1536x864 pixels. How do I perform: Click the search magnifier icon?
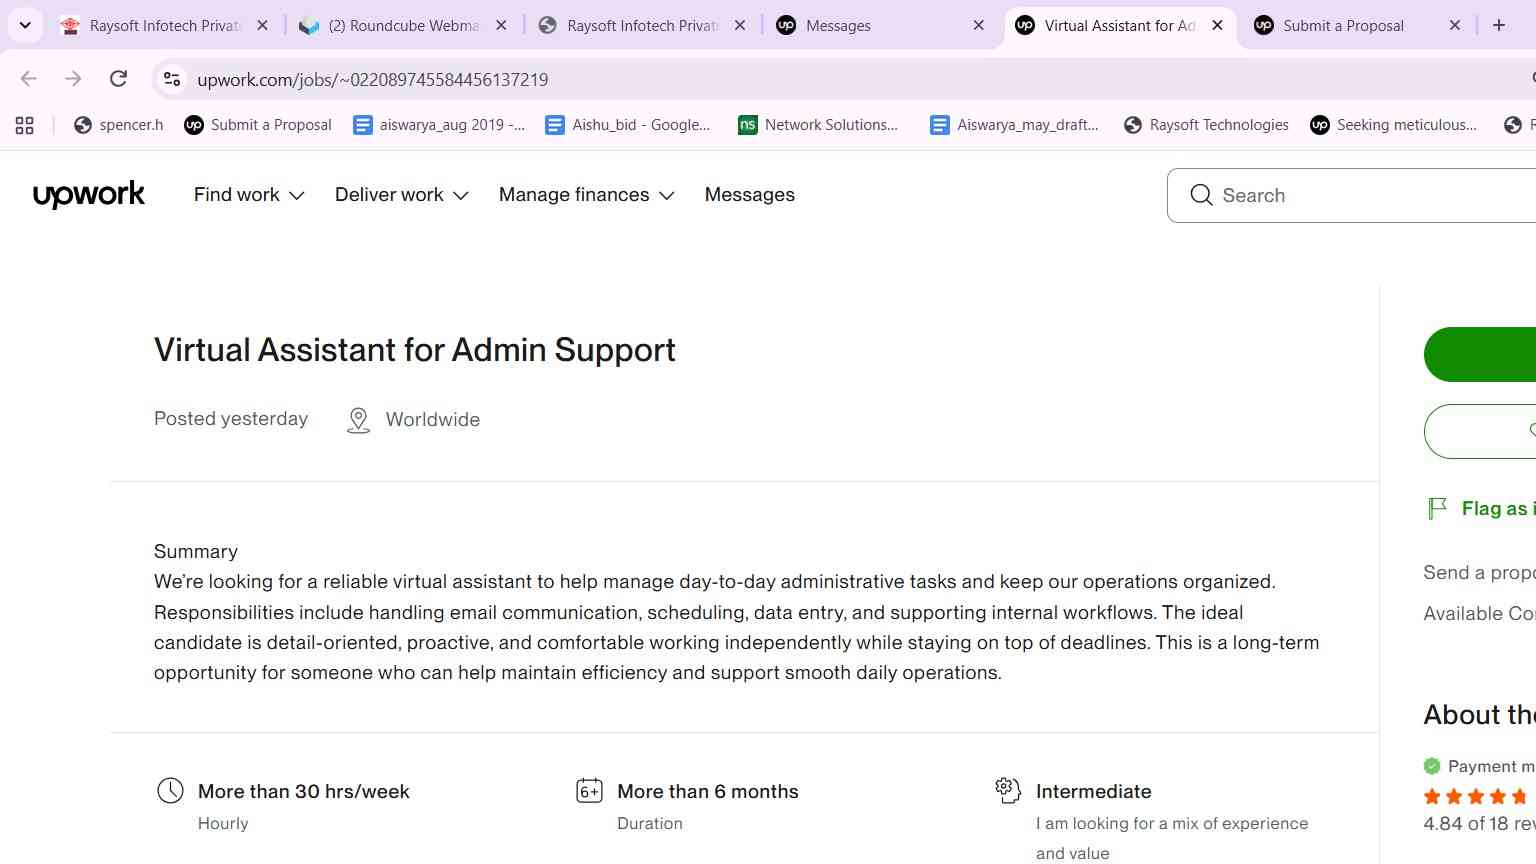point(1201,195)
